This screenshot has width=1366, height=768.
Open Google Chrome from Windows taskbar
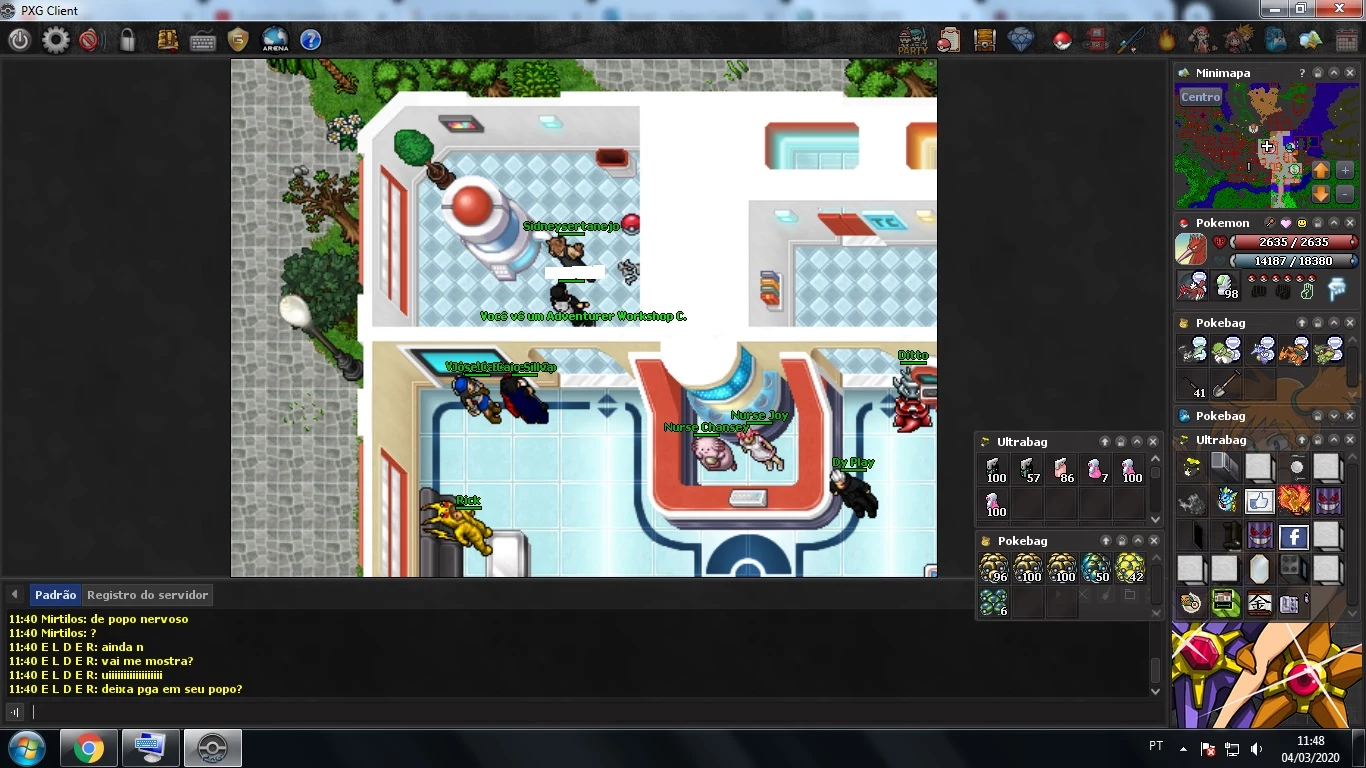(x=88, y=748)
